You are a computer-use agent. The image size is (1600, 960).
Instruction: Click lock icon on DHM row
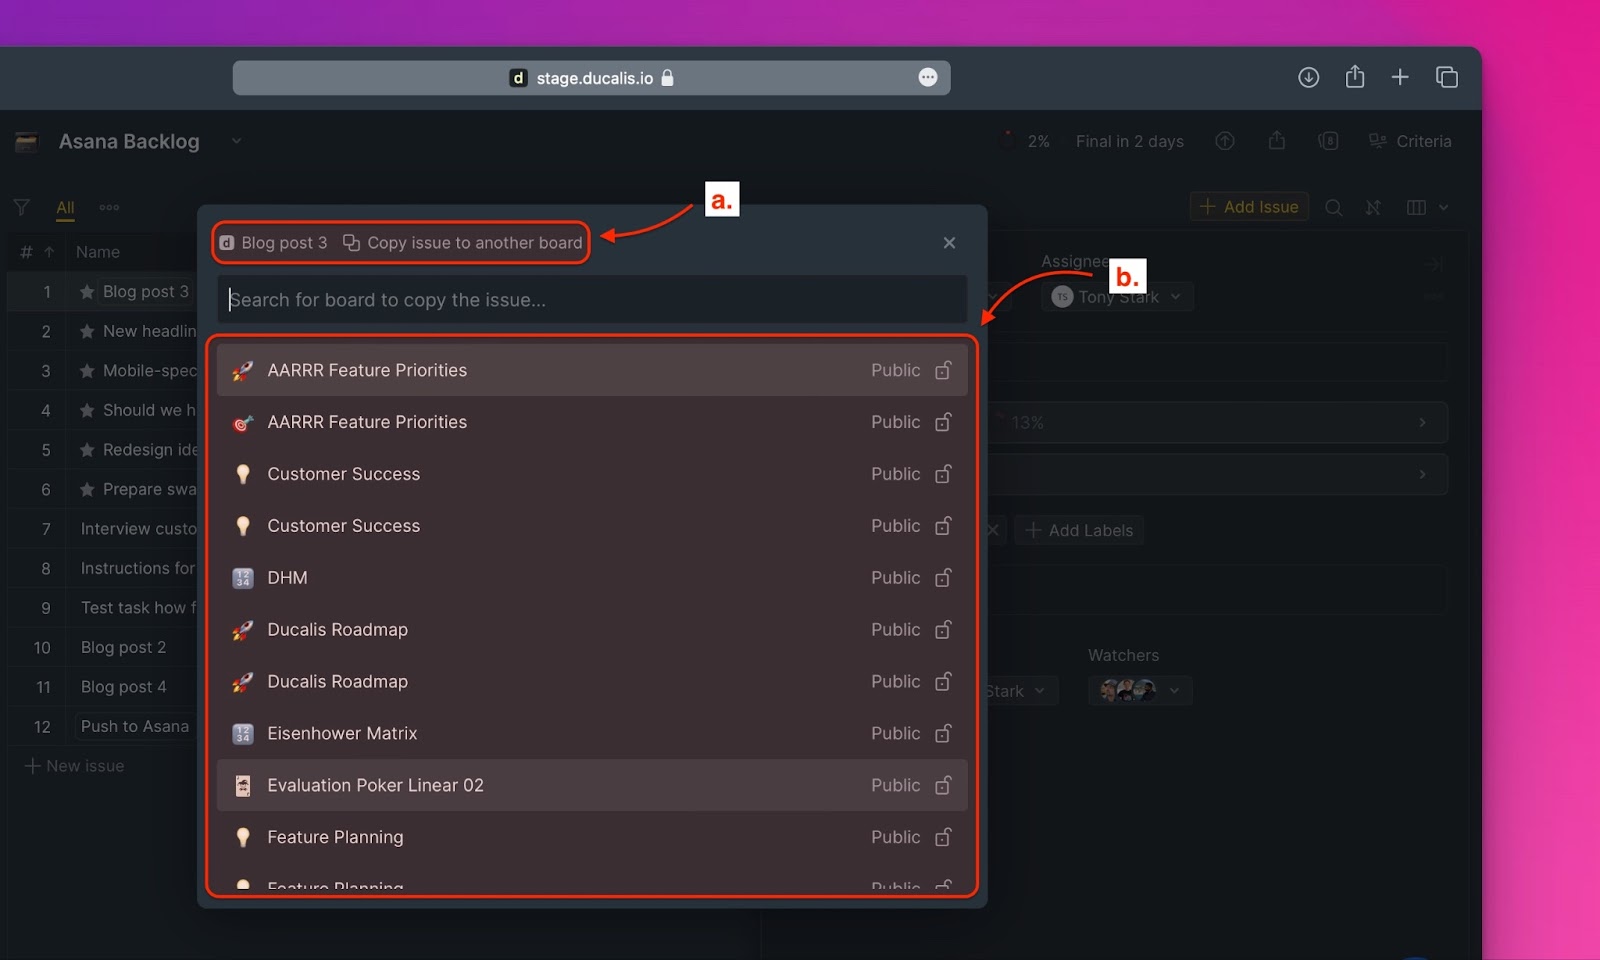click(x=943, y=577)
